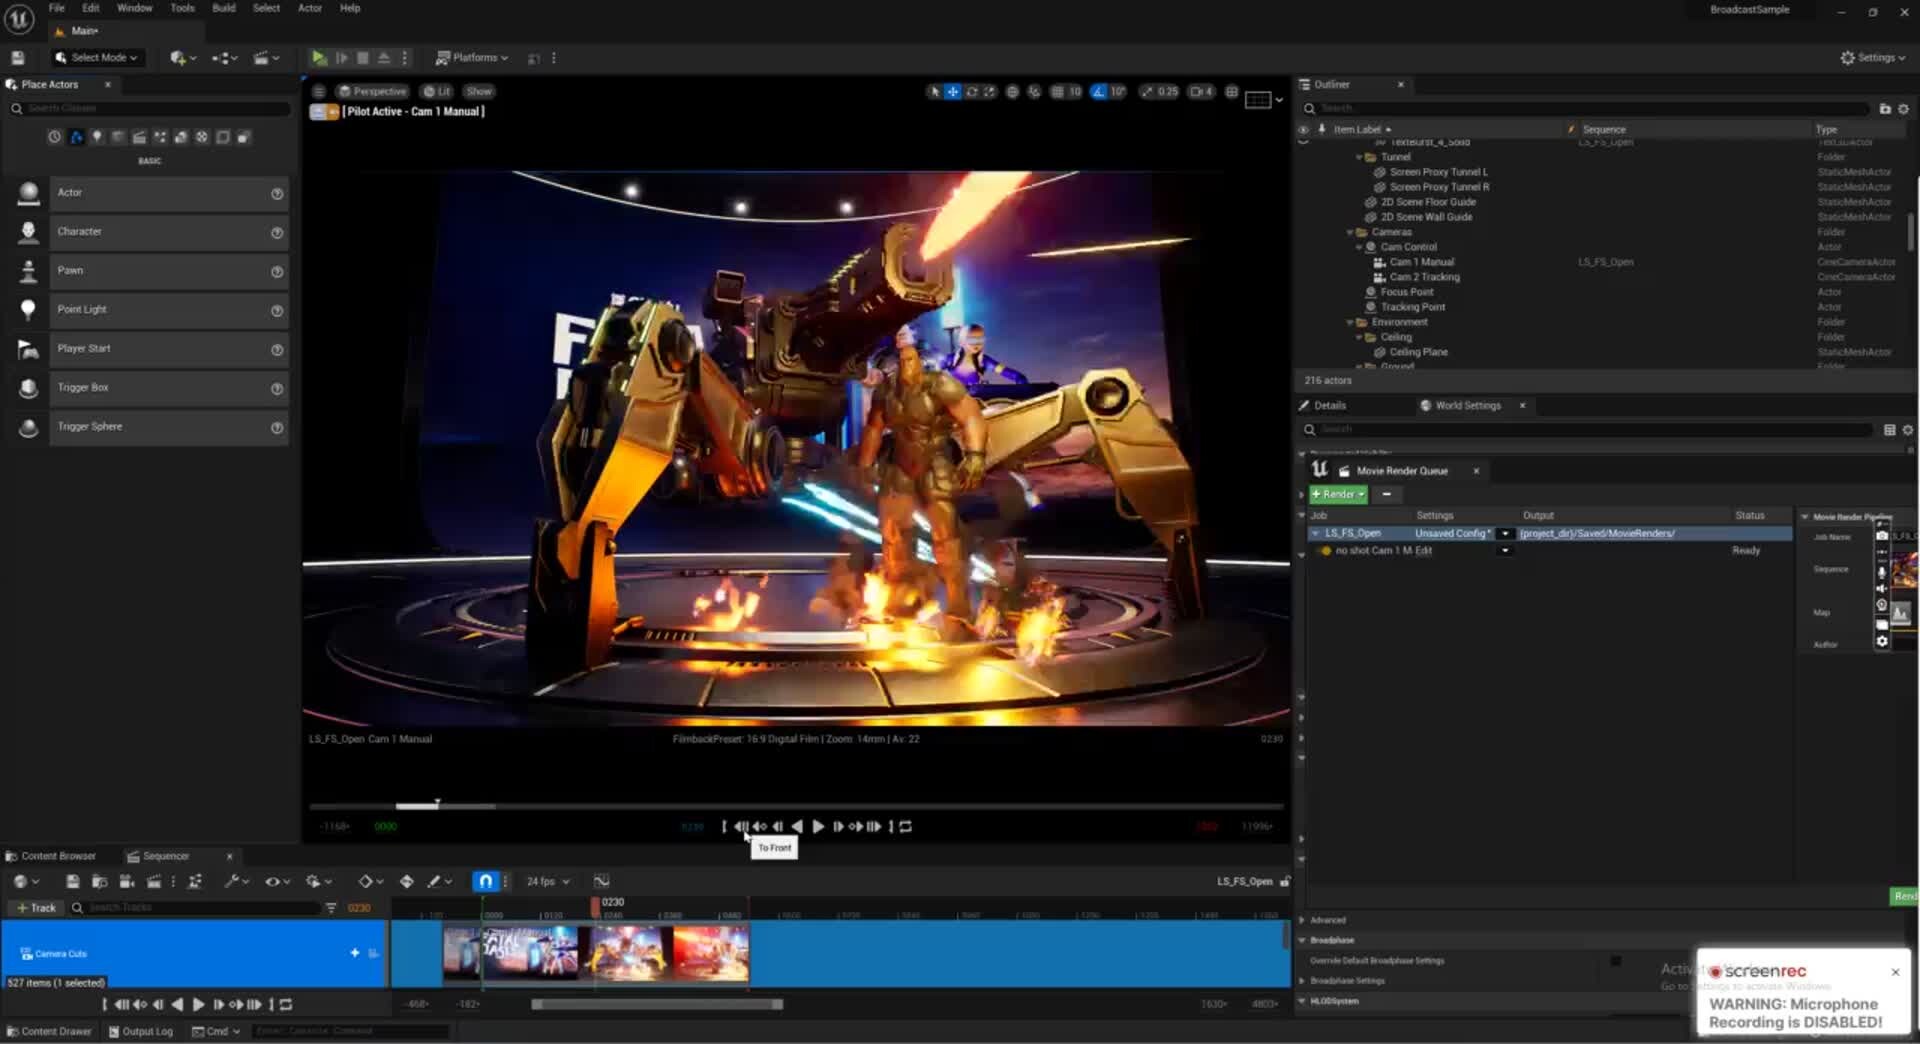This screenshot has height=1044, width=1920.
Task: Select the Scale tool in the viewport
Action: coord(989,91)
